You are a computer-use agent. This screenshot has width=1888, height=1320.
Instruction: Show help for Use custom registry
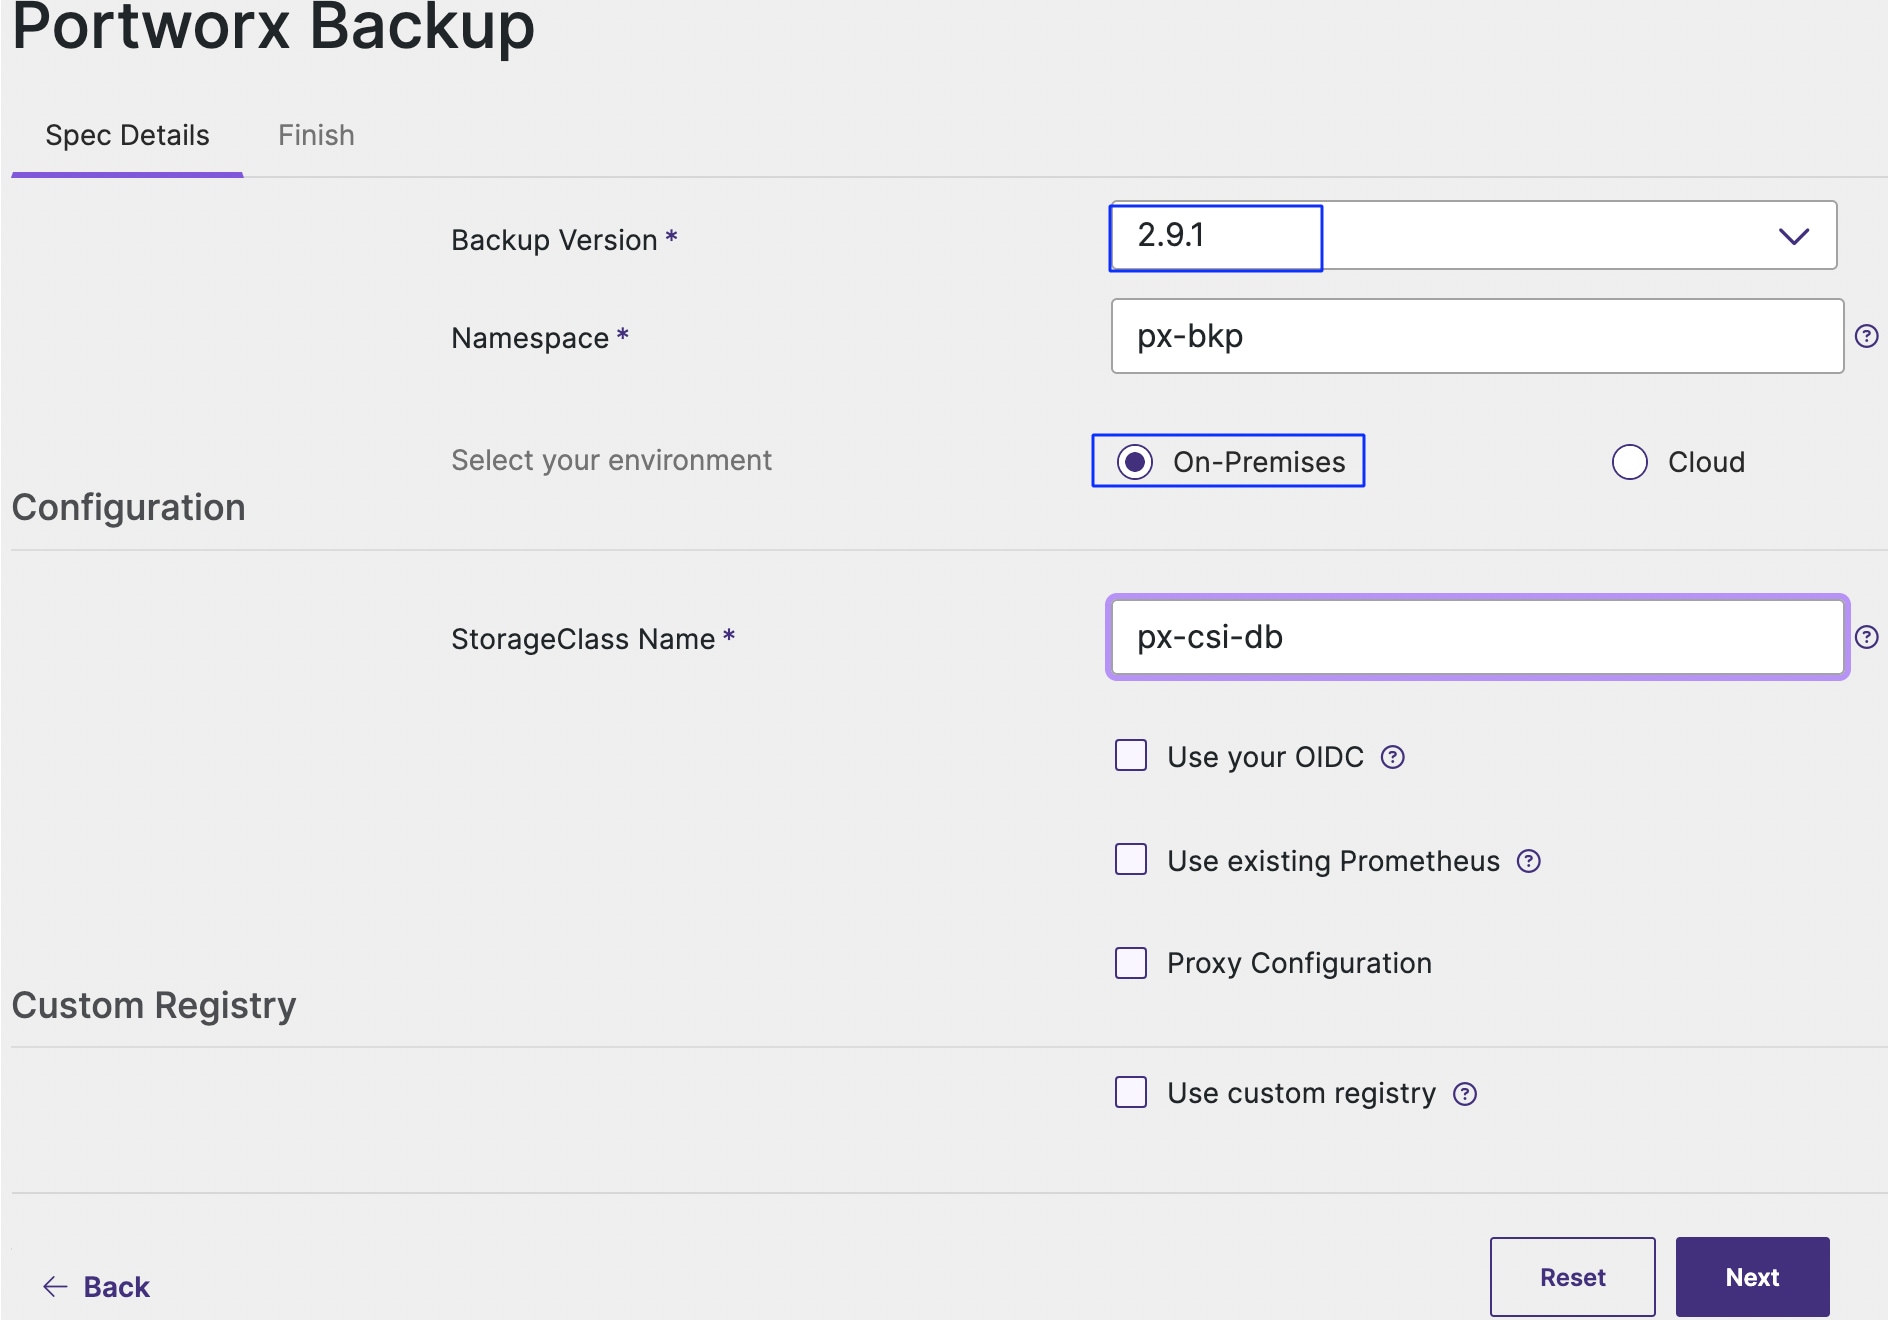(x=1465, y=1094)
